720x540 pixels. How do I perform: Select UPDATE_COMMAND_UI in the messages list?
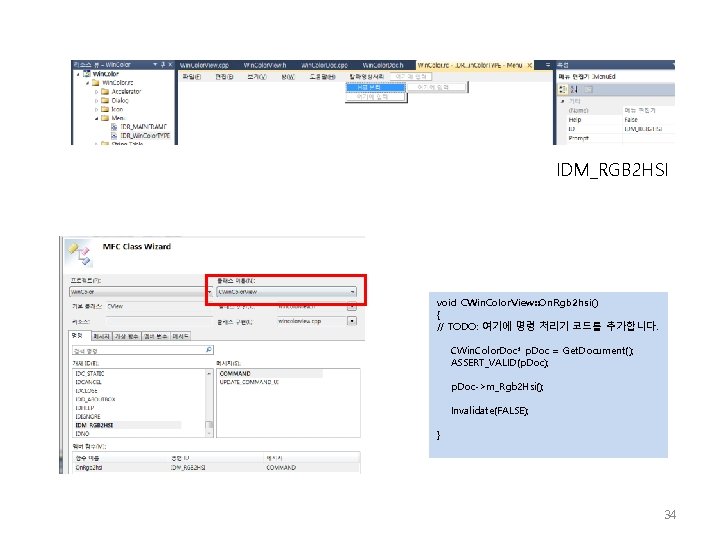point(249,382)
